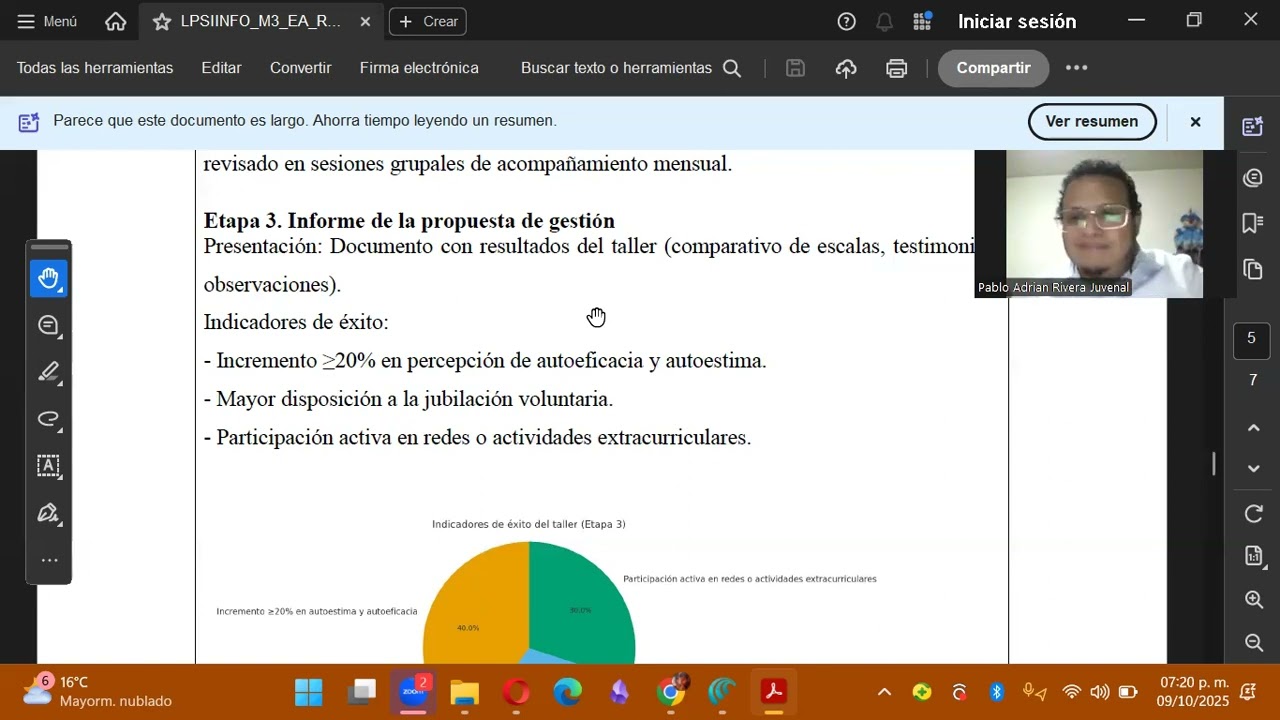The width and height of the screenshot is (1280, 720).
Task: Rotate the page view
Action: pos(1253,514)
